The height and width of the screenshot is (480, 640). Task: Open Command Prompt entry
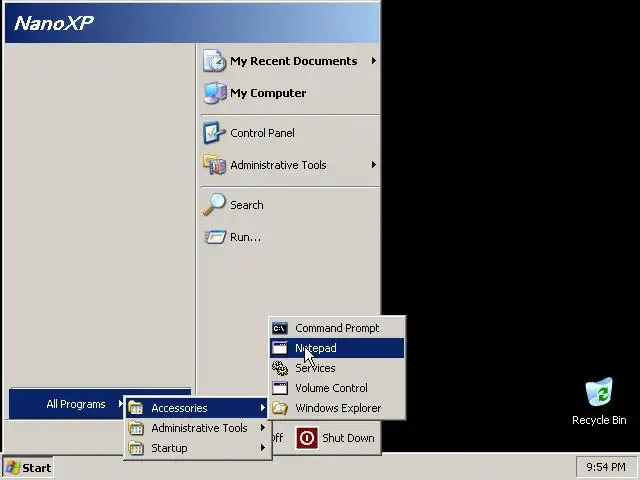(x=337, y=328)
